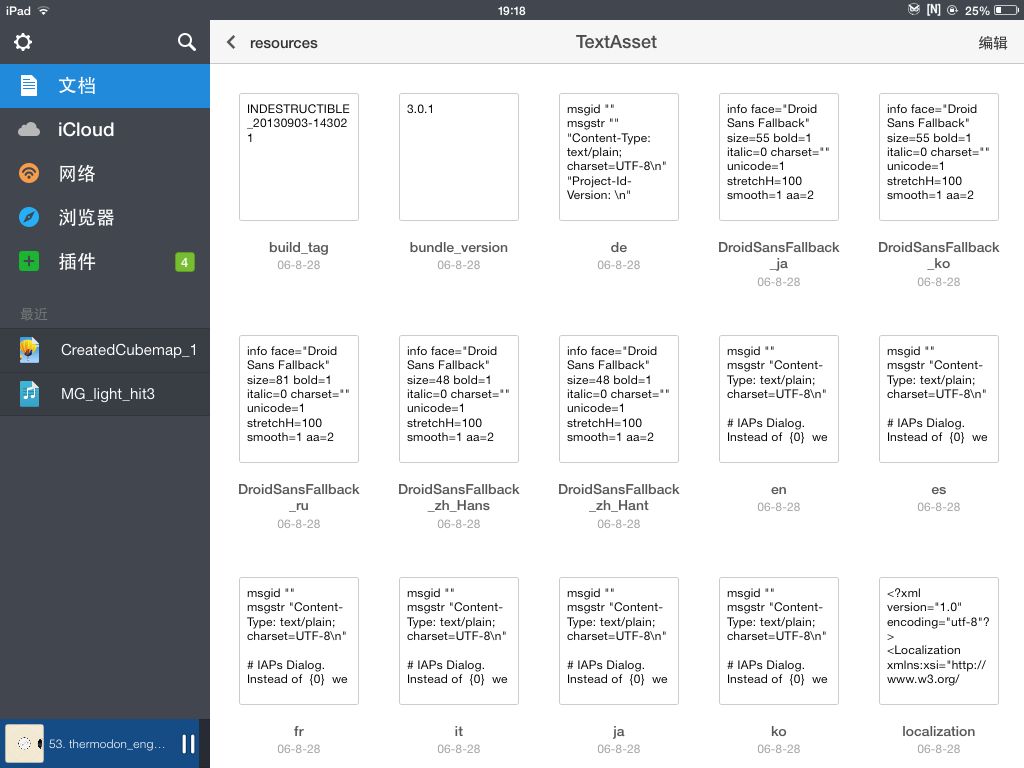The width and height of the screenshot is (1024, 768).
Task: Select the DroidSansFallback_ru name label
Action: pos(298,498)
